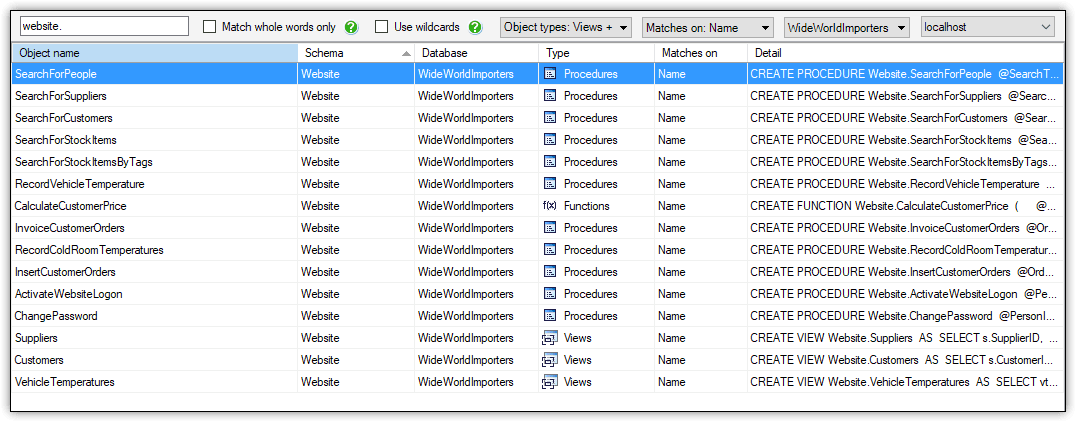The height and width of the screenshot is (422, 1076).
Task: Select the InvoiceCustomerOrders object name
Action: pyautogui.click(x=70, y=228)
